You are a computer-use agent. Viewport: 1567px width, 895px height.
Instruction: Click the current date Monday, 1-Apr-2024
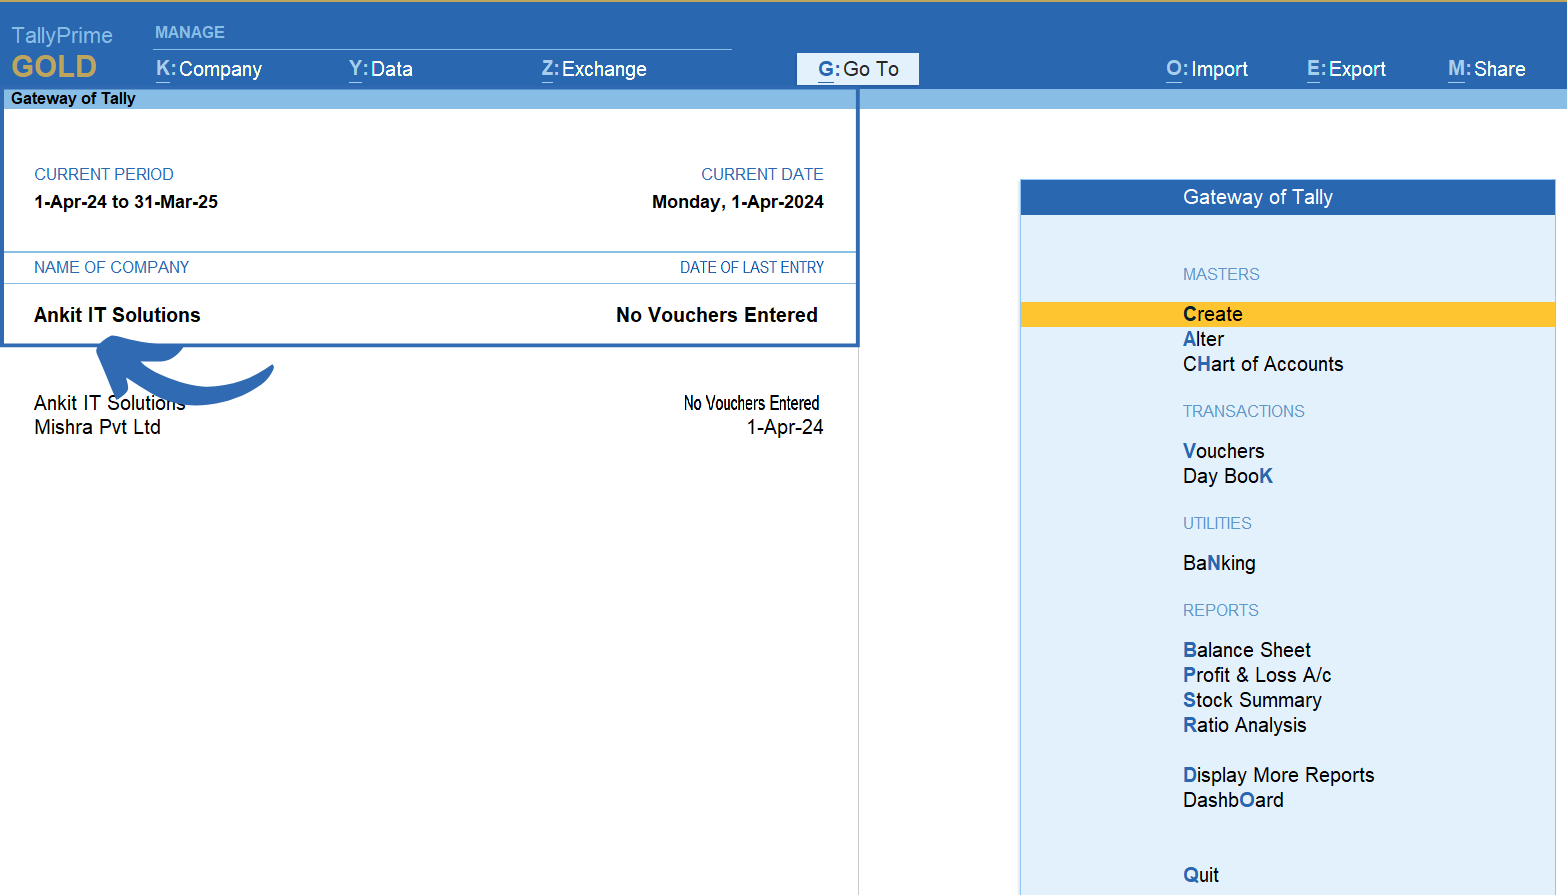coord(738,202)
